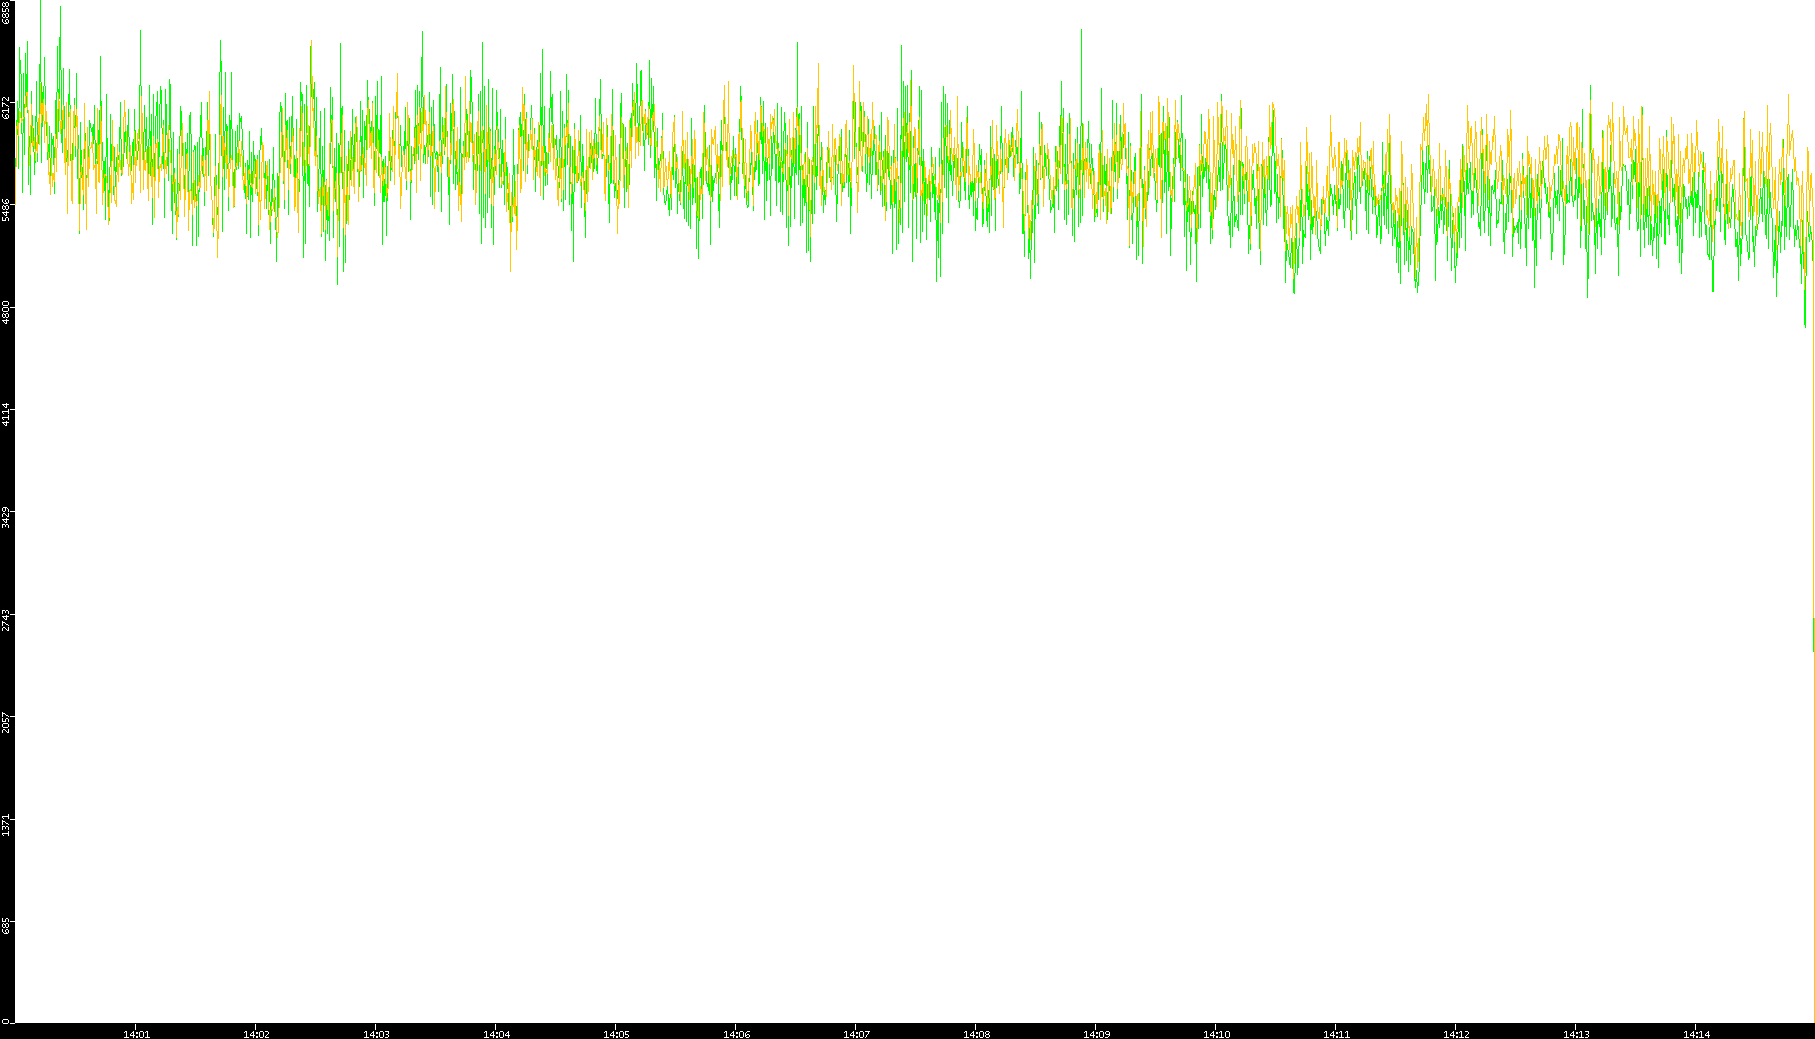Click the 14:01 time axis label
Image resolution: width=1815 pixels, height=1039 pixels.
pos(136,1033)
